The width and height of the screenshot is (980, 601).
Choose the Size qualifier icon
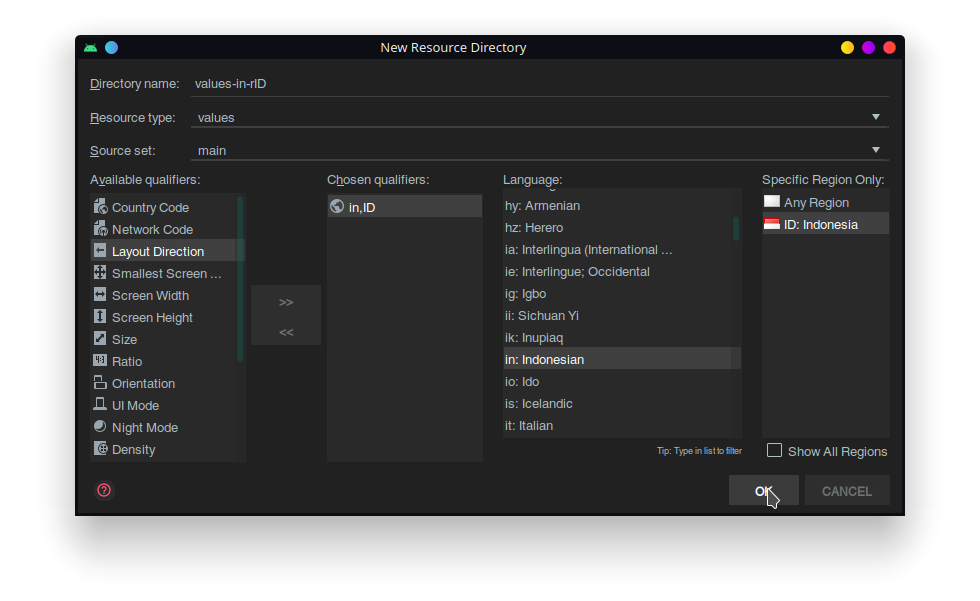point(100,338)
